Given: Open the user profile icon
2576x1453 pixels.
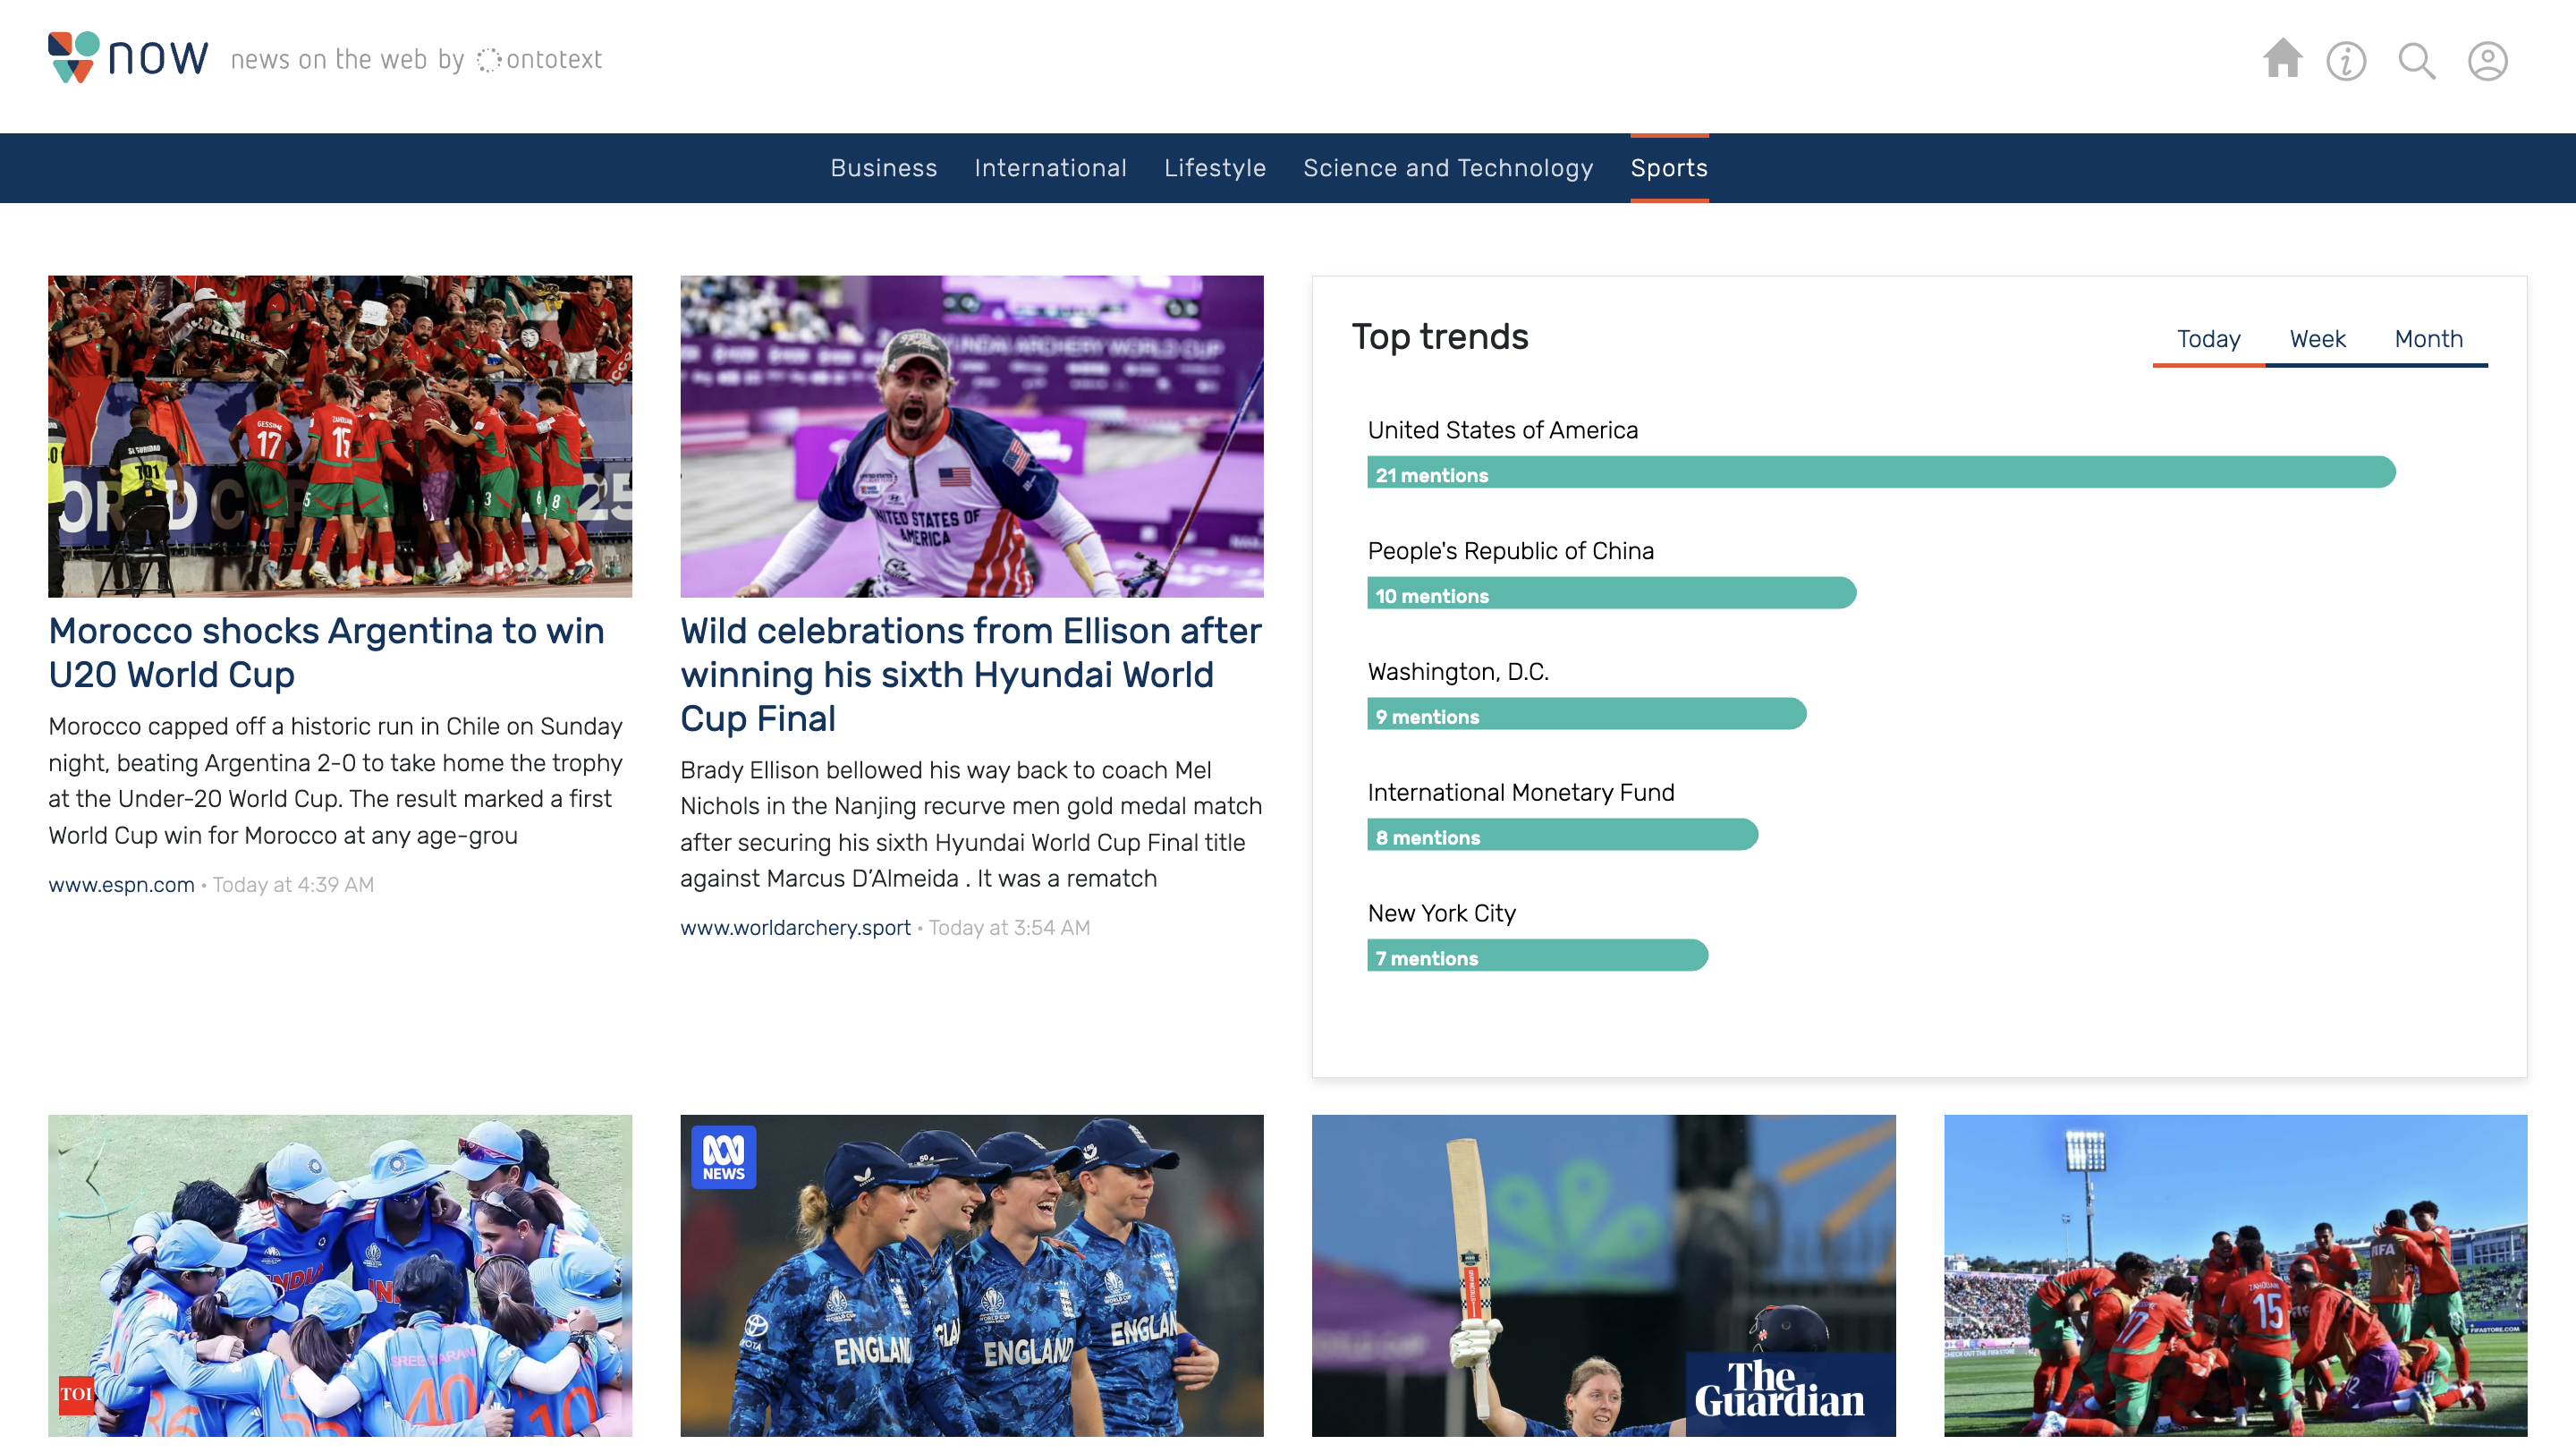Looking at the screenshot, I should pyautogui.click(x=2486, y=61).
